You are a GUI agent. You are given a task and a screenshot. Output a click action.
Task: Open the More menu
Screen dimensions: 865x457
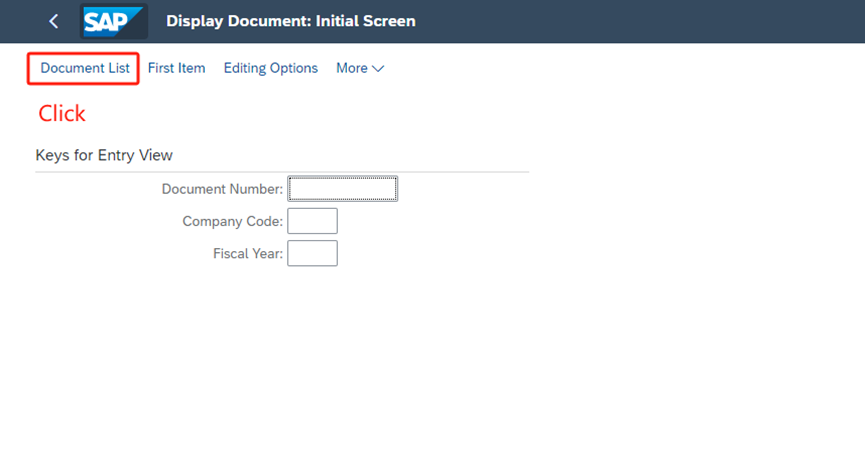[352, 68]
